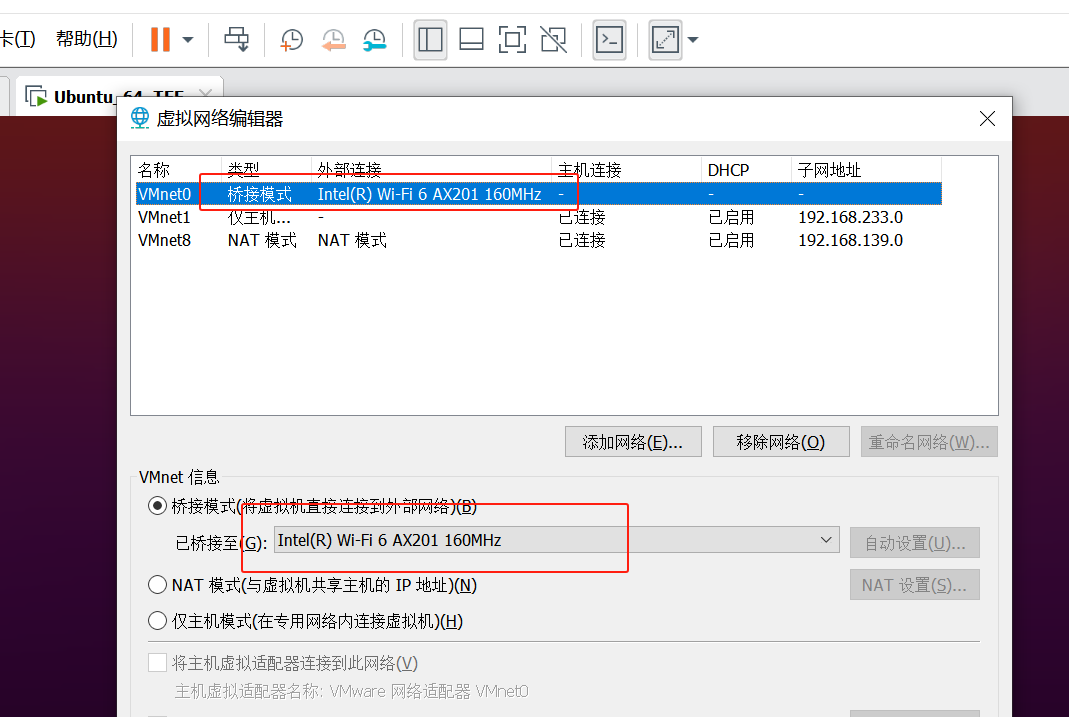Open the stretch mode dropdown arrow
The width and height of the screenshot is (1069, 717).
pos(693,40)
